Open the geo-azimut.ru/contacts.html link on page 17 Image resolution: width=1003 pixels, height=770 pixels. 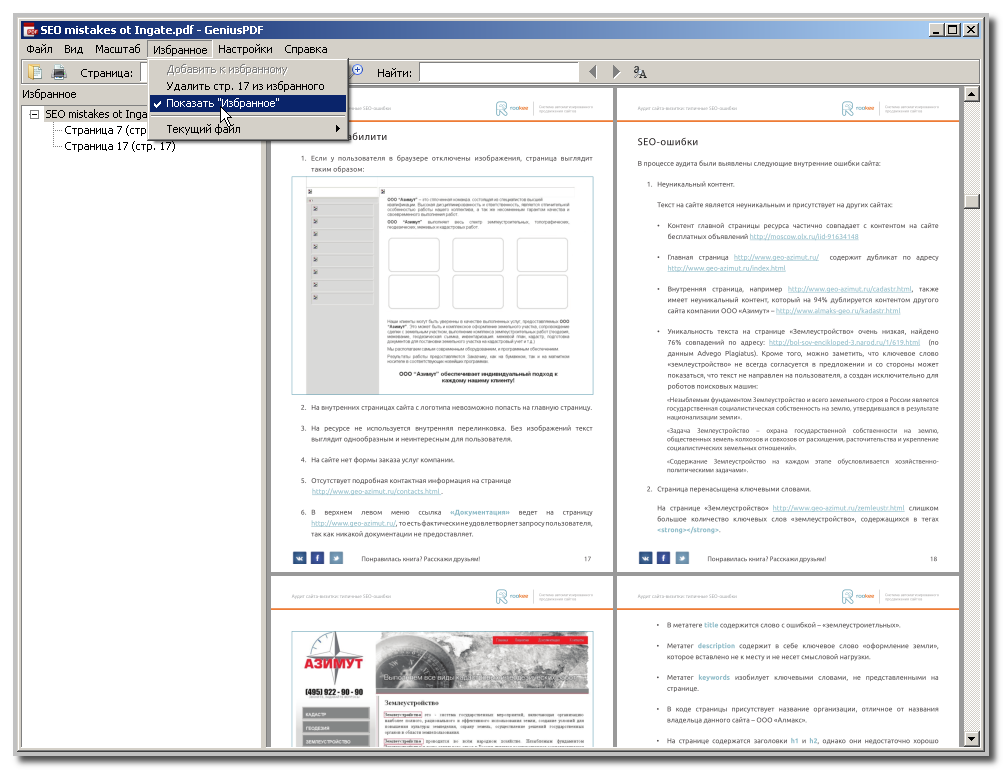click(376, 491)
